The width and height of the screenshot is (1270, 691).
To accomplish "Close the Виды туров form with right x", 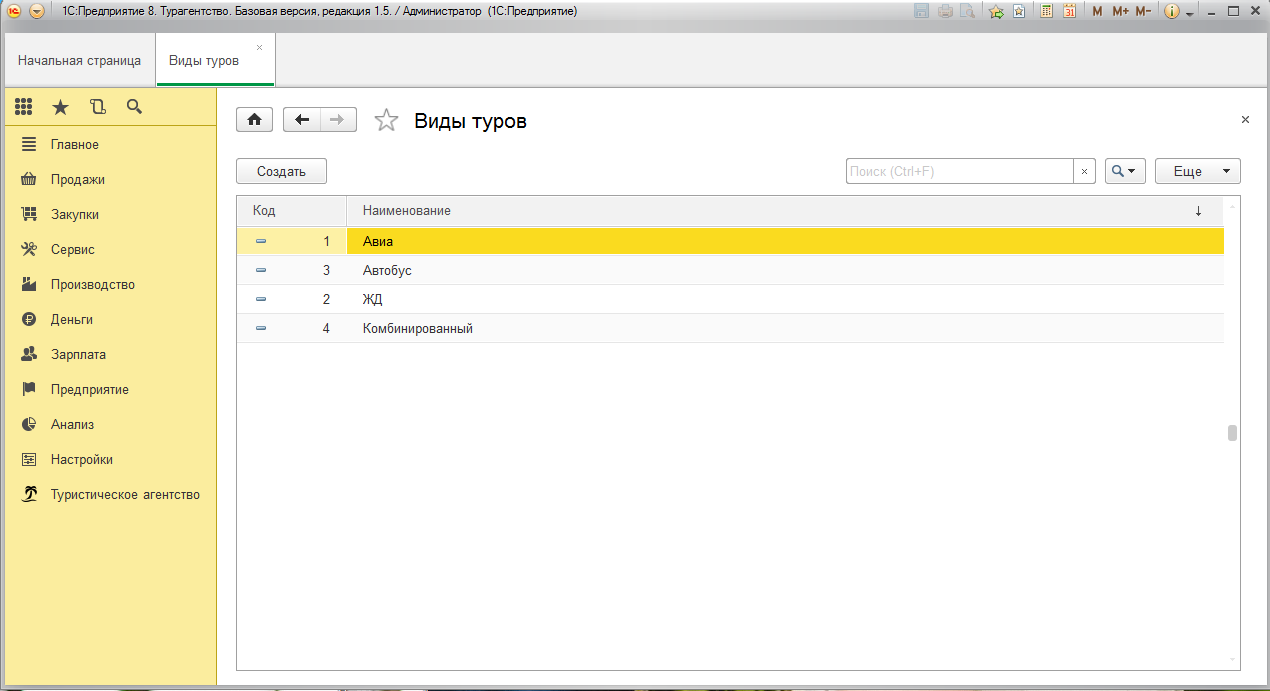I will pos(1245,119).
